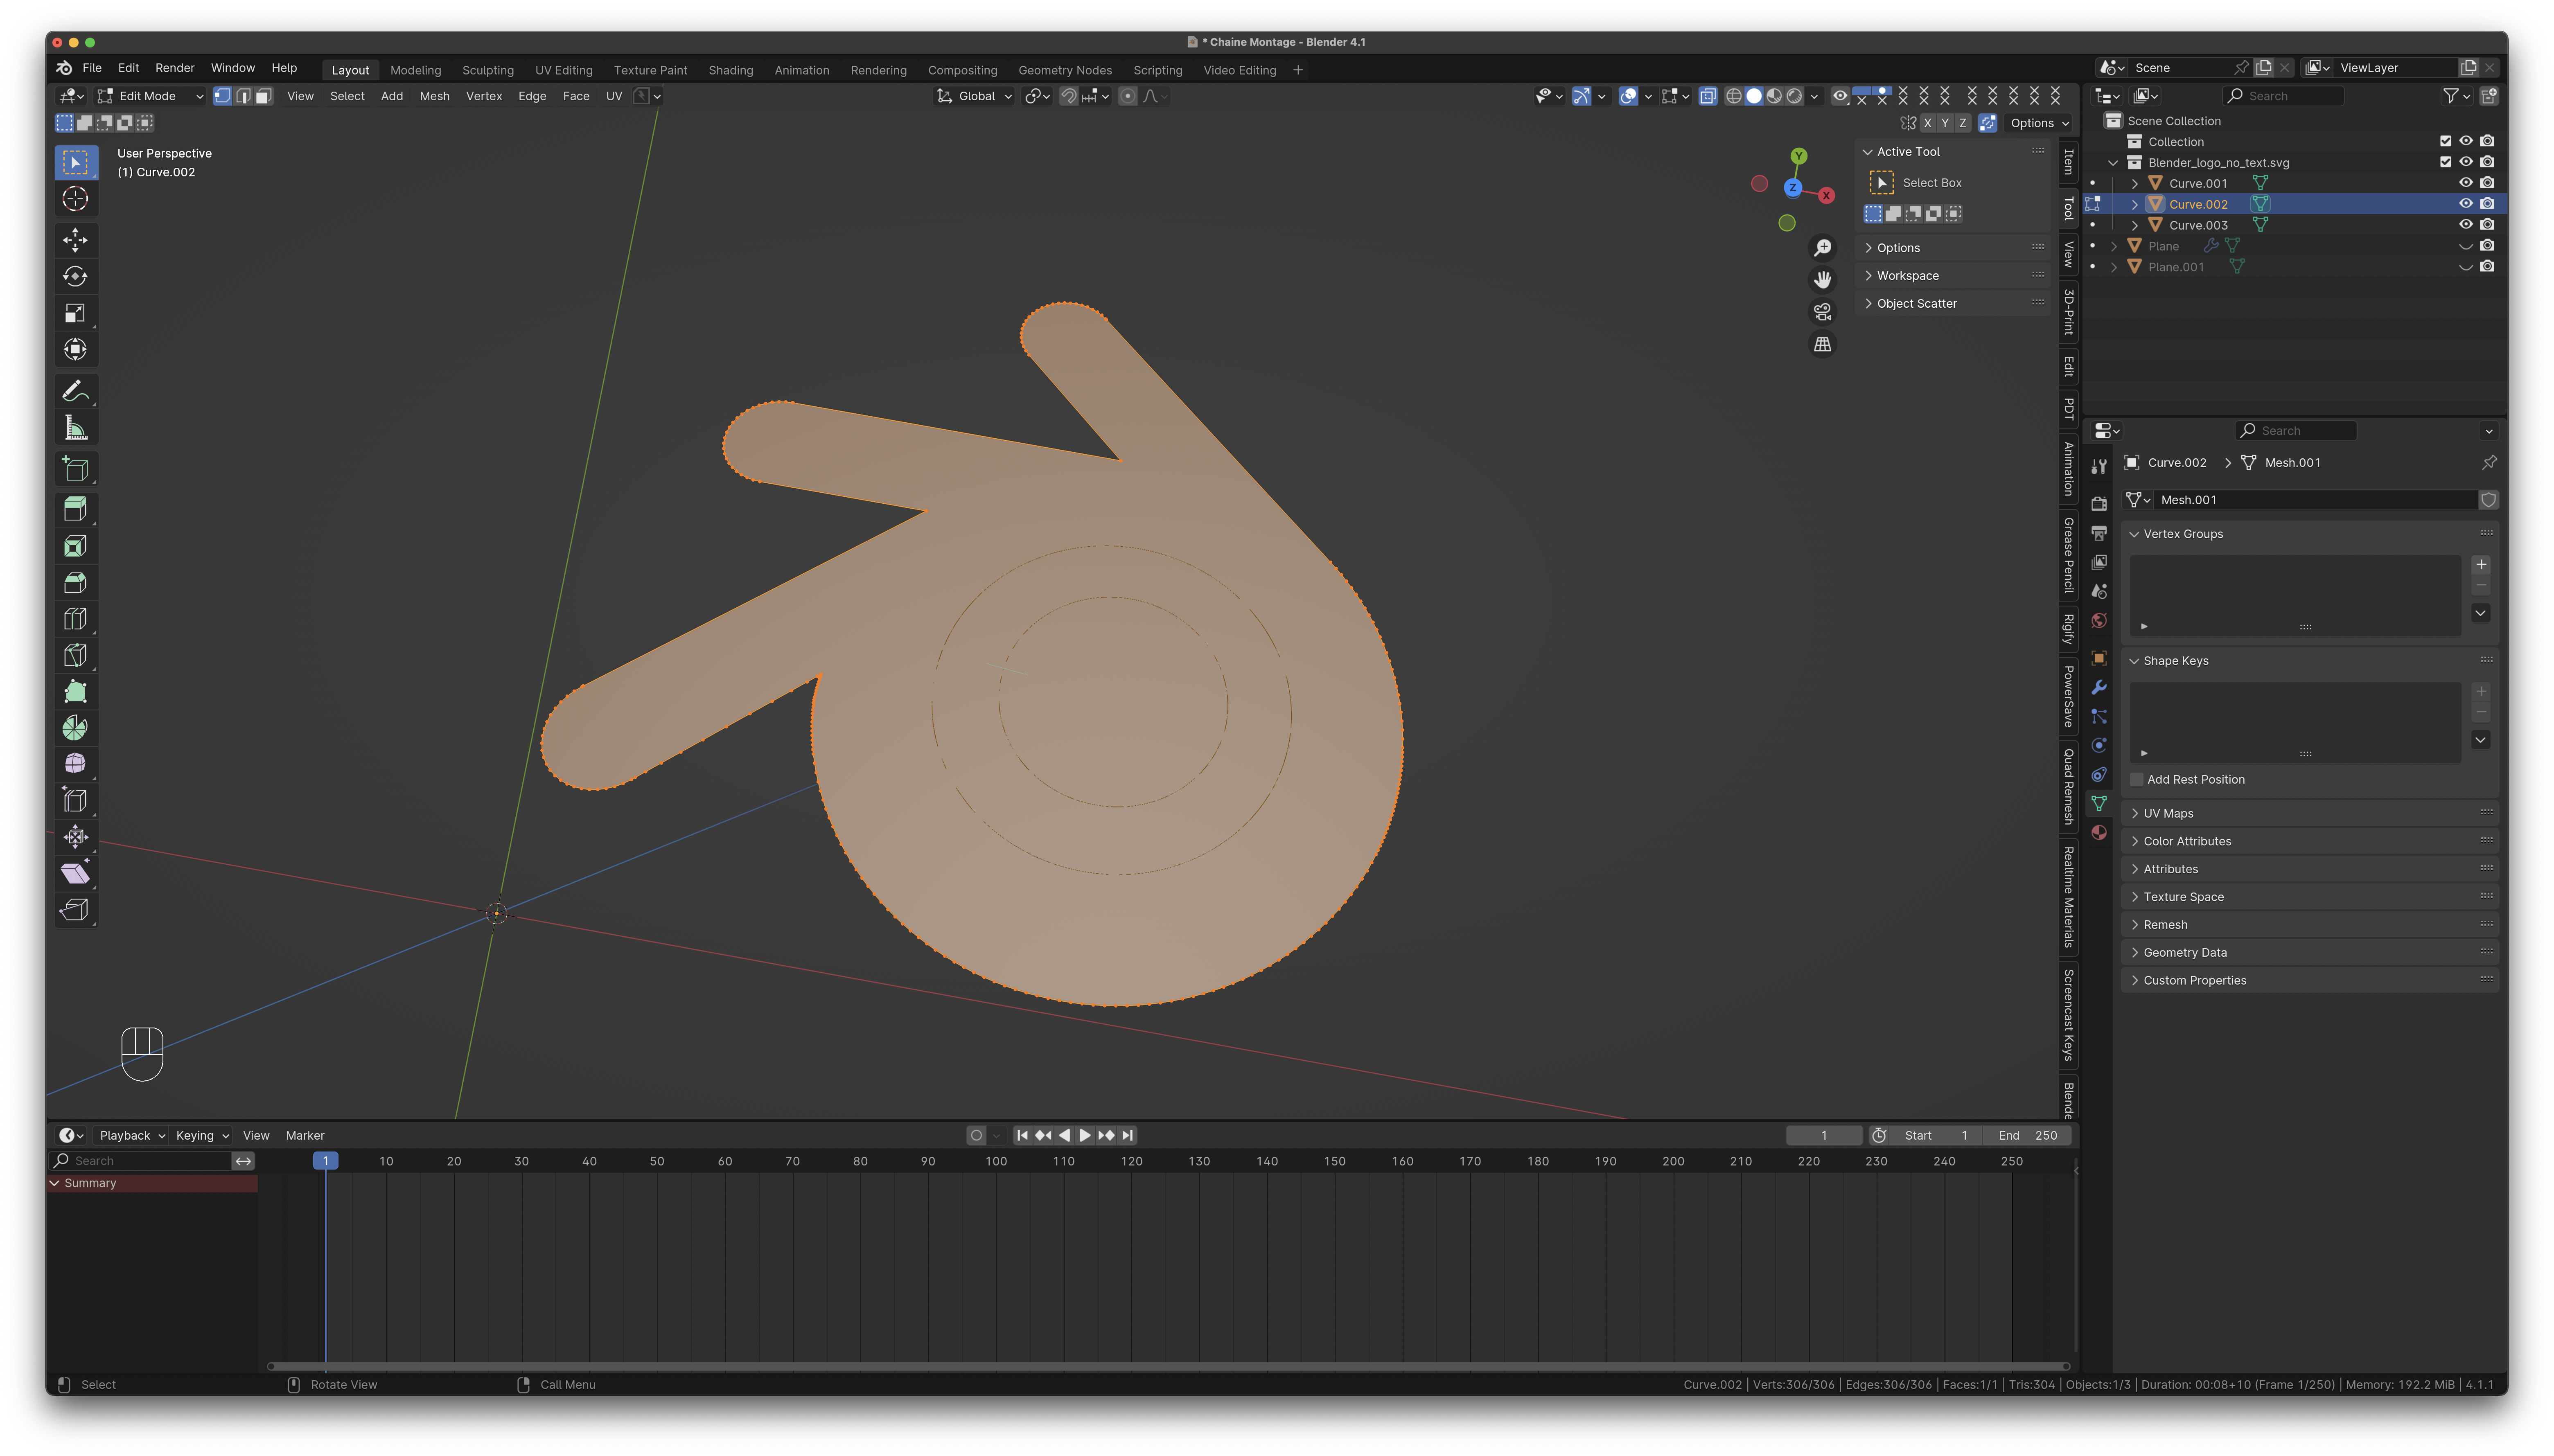The image size is (2554, 1456).
Task: Hide Curve.001 in viewport
Action: (2466, 183)
